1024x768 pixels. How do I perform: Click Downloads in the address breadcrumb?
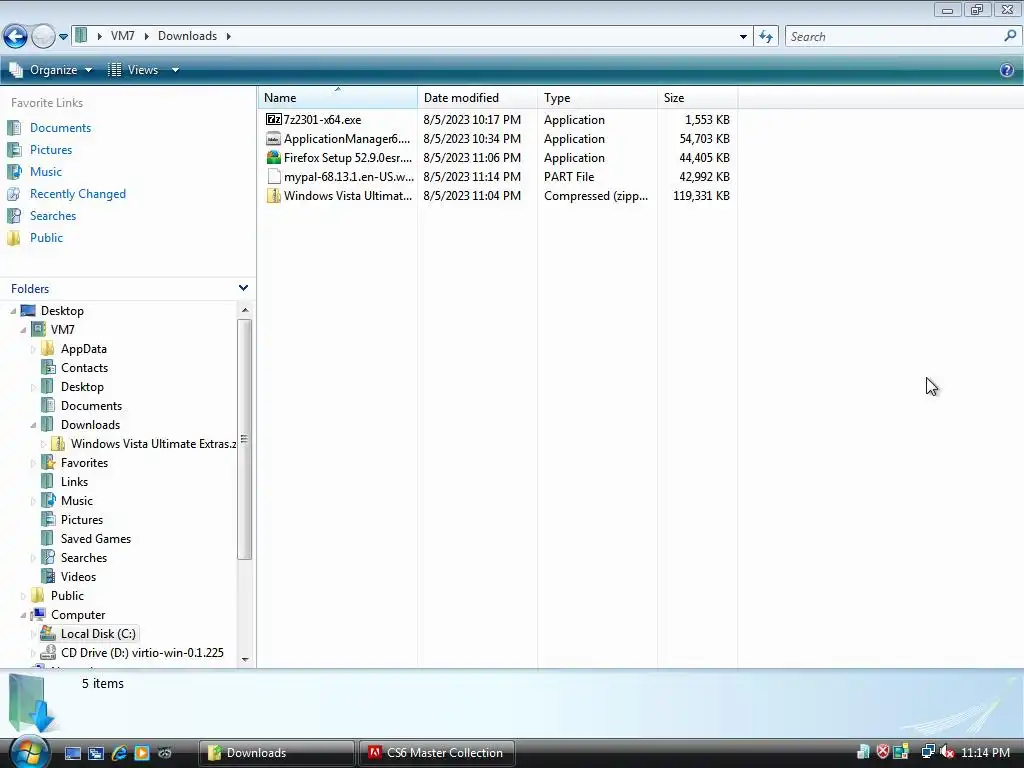tap(187, 36)
